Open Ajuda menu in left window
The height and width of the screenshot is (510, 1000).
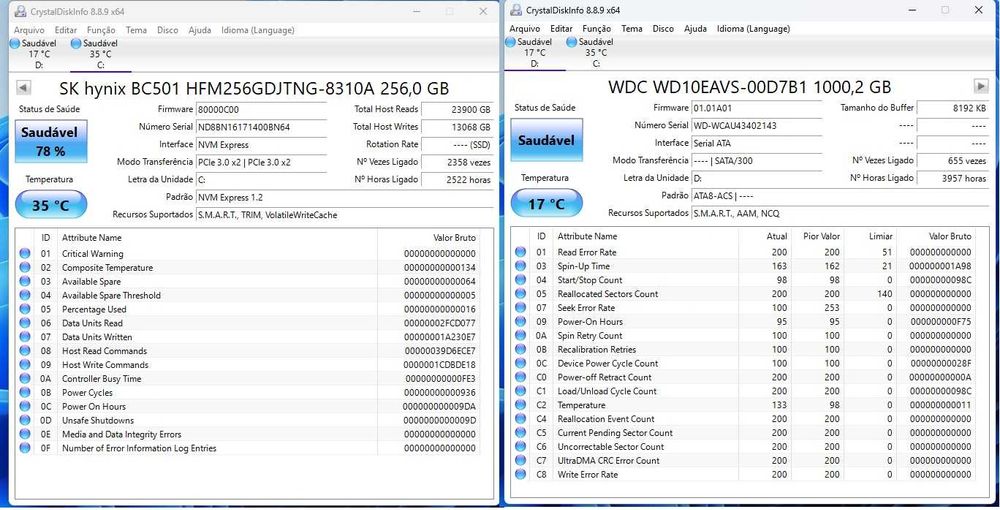(200, 30)
